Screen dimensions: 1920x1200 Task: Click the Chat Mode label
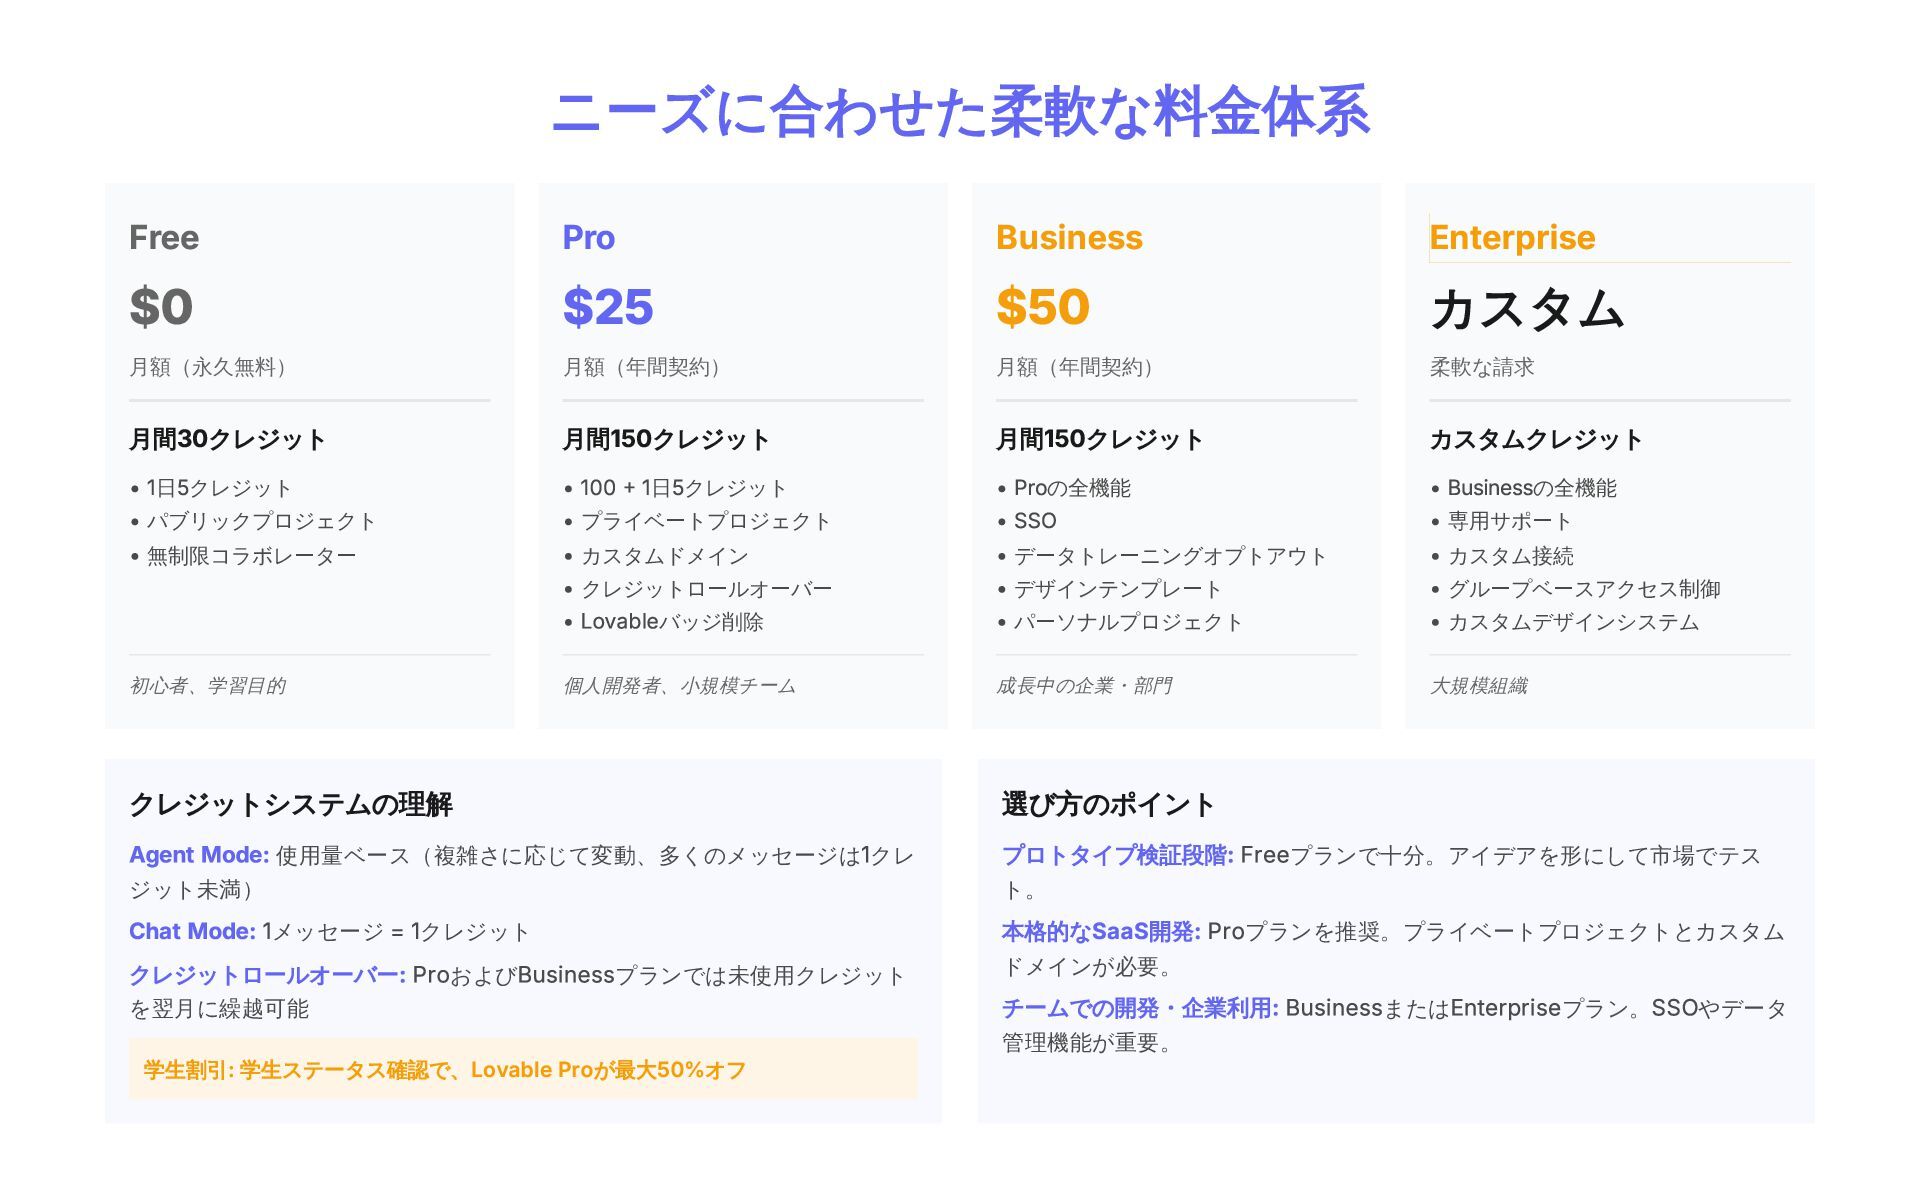pos(192,932)
